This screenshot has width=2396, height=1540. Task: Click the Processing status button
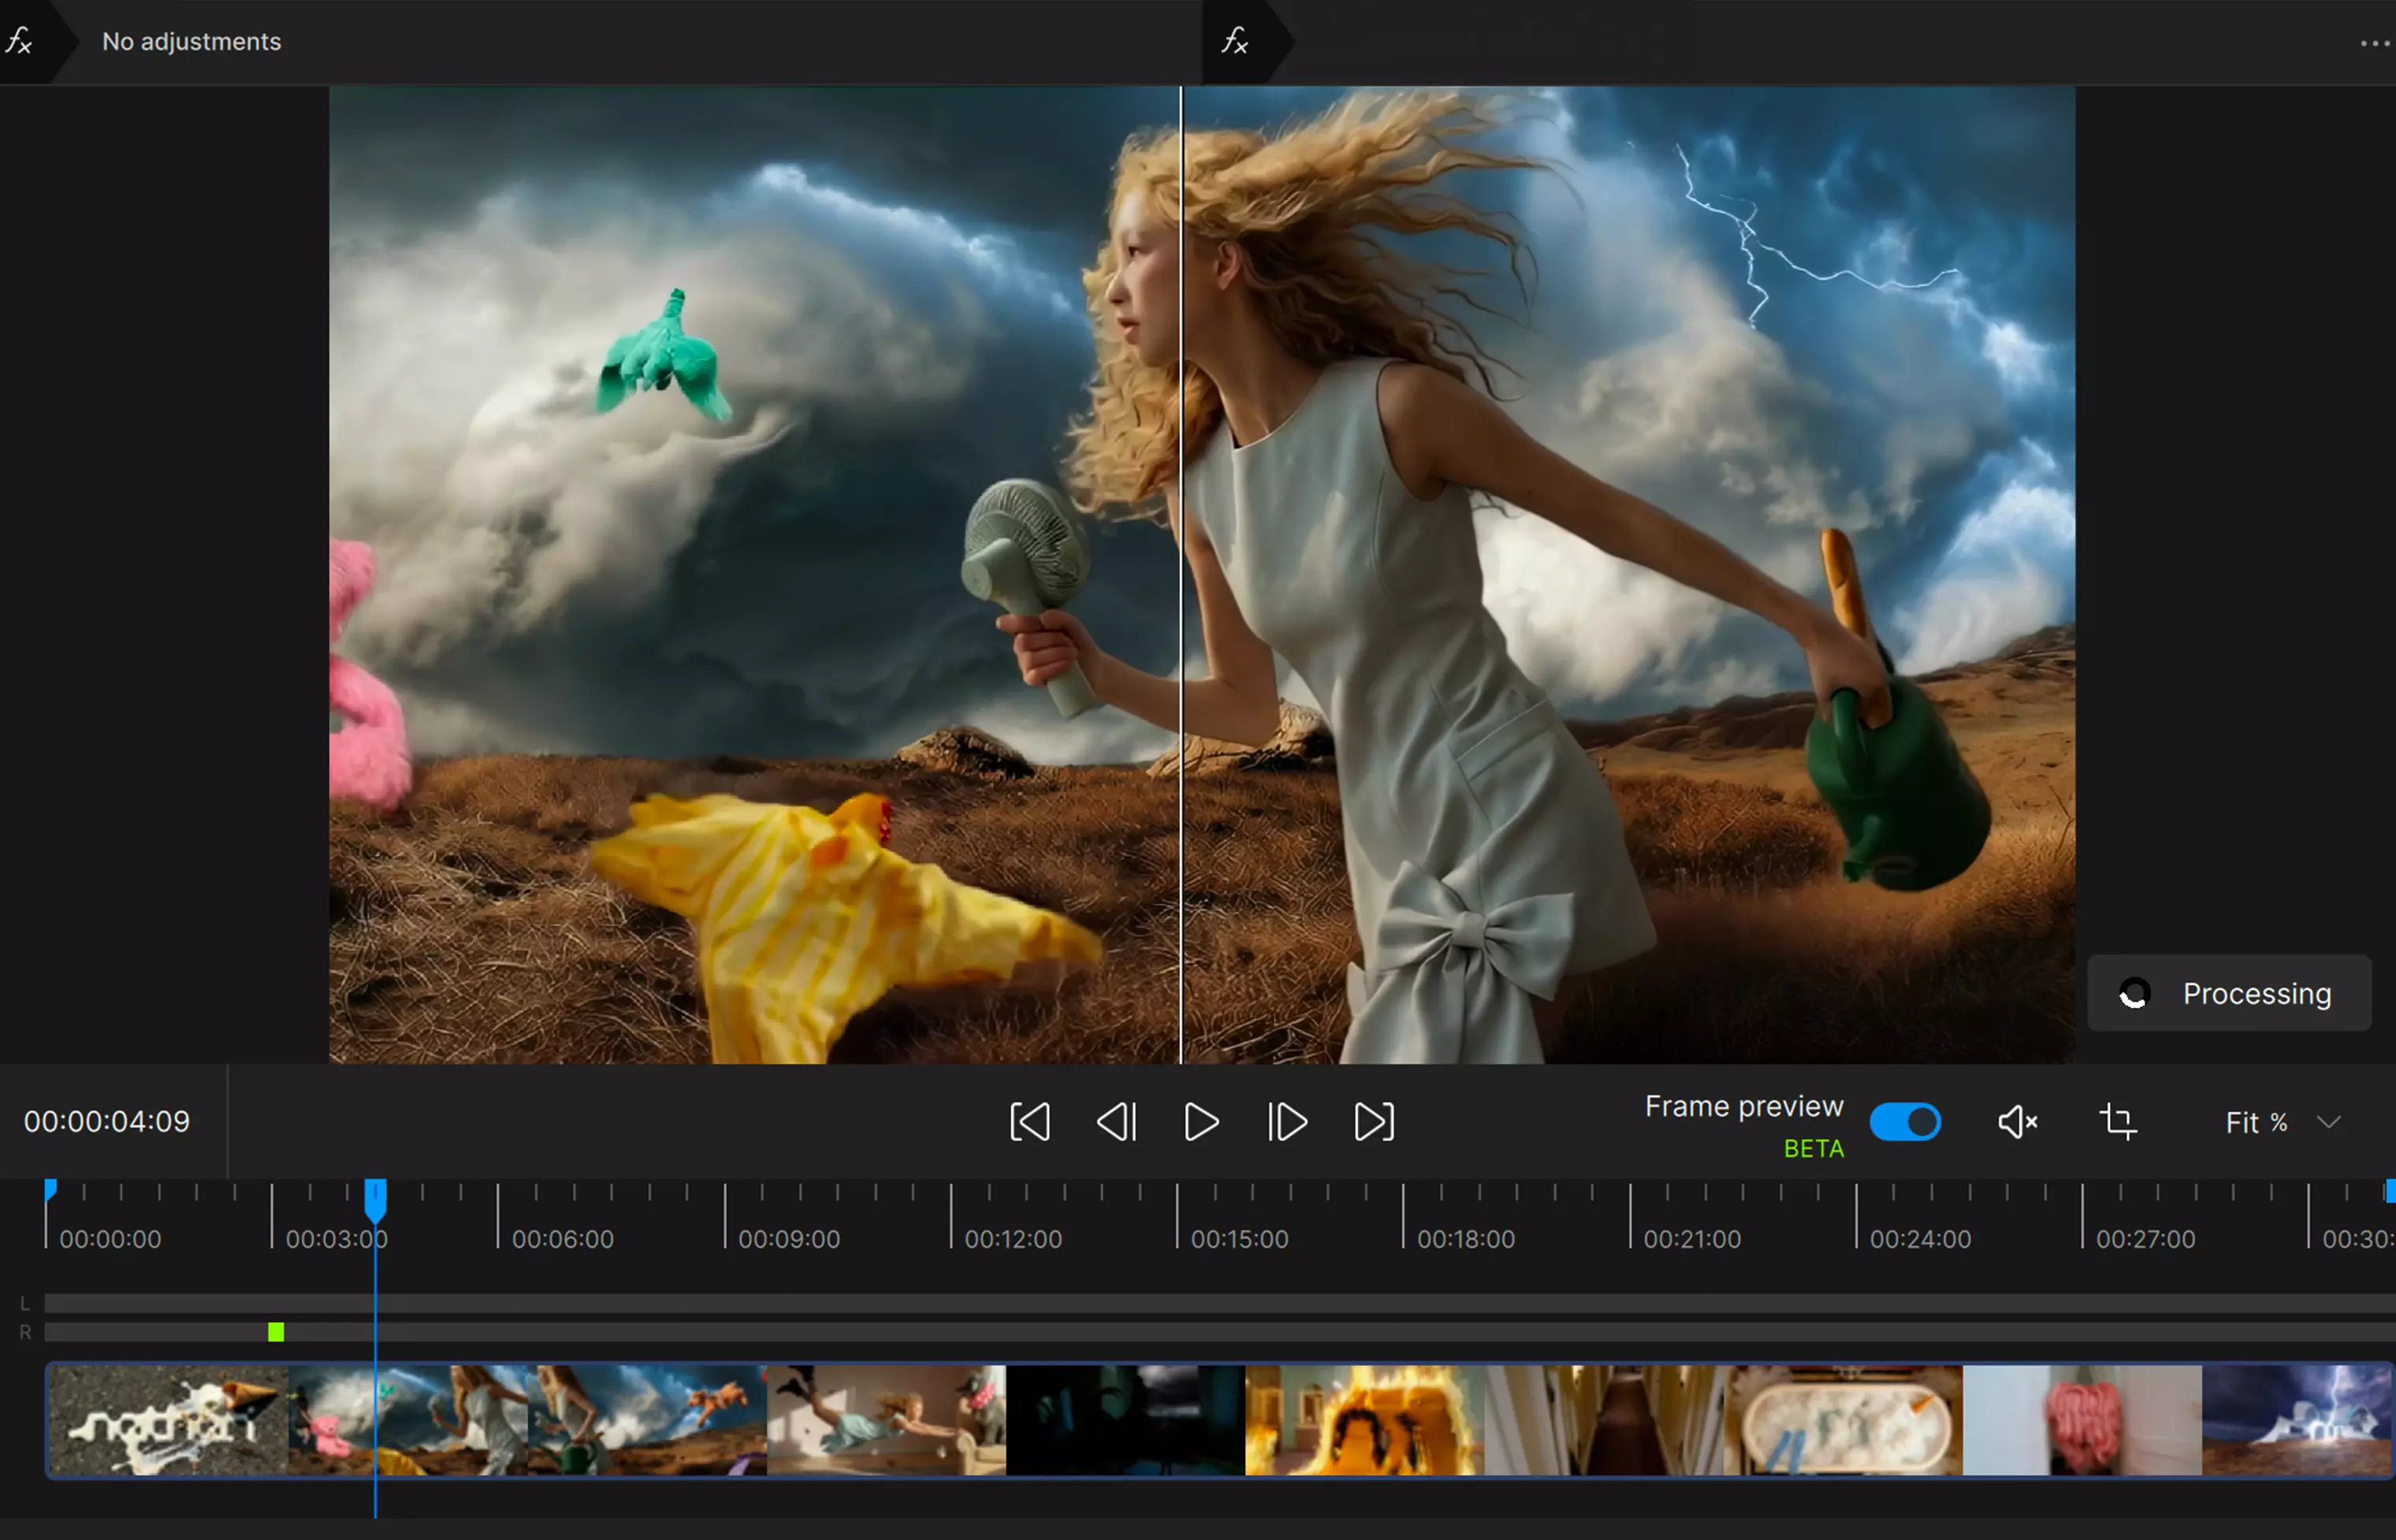pyautogui.click(x=2229, y=993)
